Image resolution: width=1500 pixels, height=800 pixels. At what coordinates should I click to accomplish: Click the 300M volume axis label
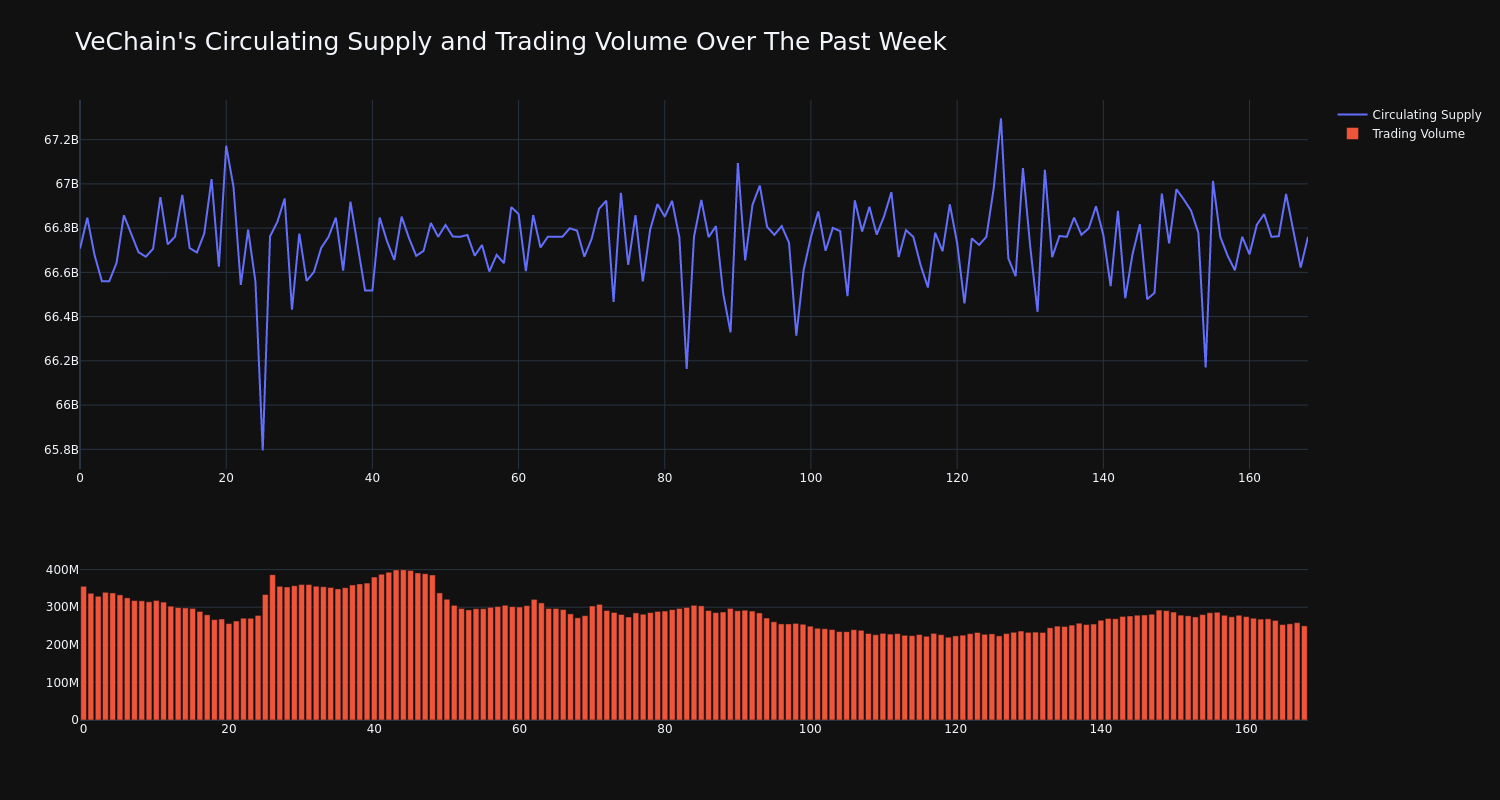pos(61,607)
